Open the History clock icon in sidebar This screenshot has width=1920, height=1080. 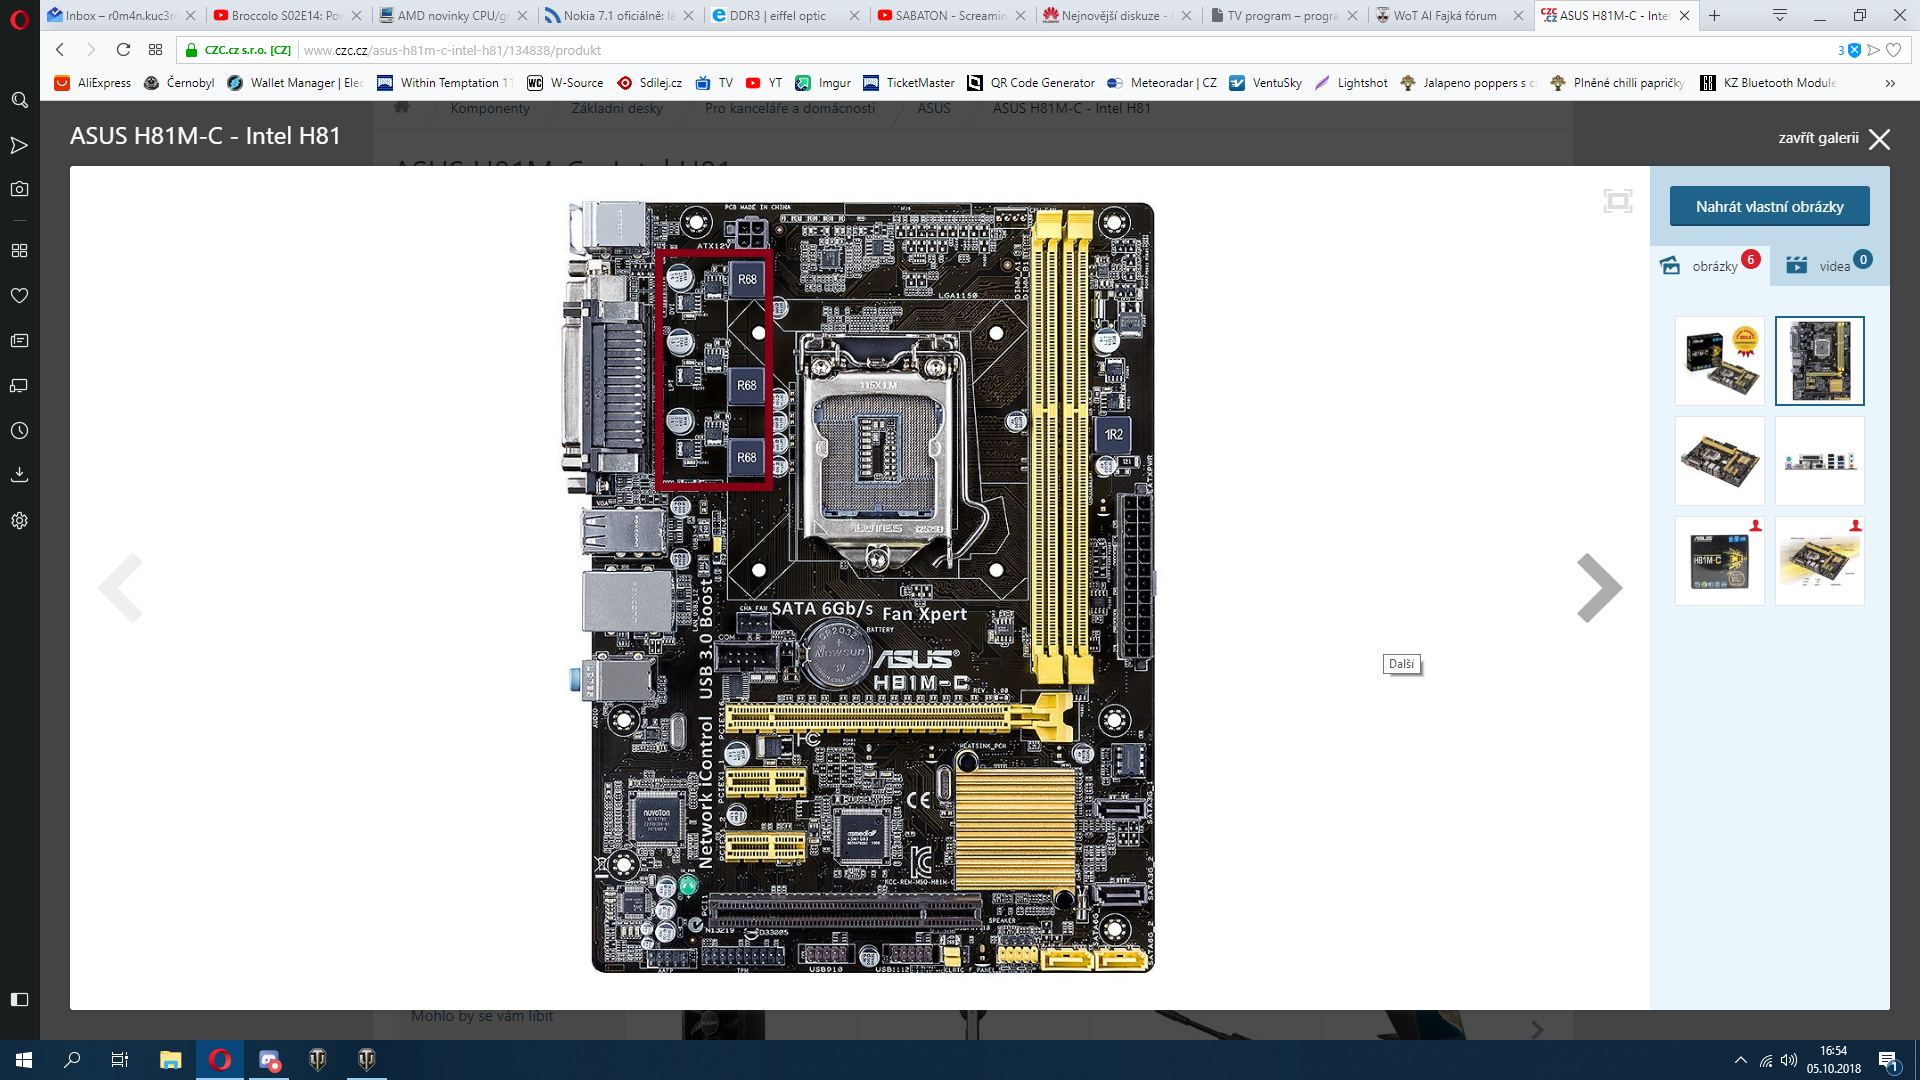point(19,431)
